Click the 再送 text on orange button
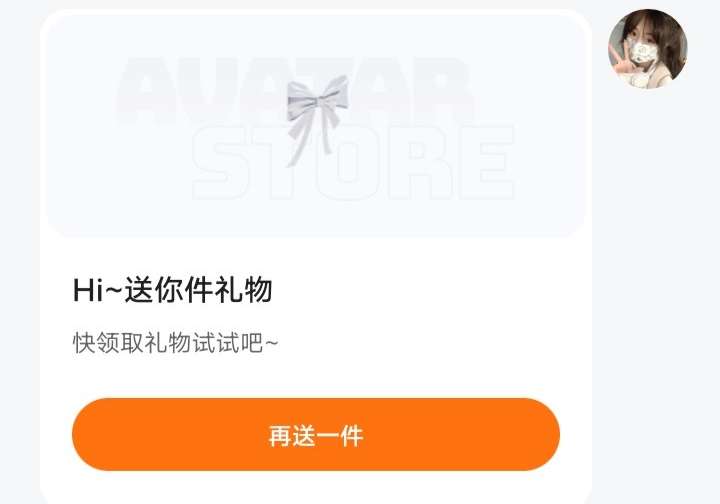 coord(292,436)
